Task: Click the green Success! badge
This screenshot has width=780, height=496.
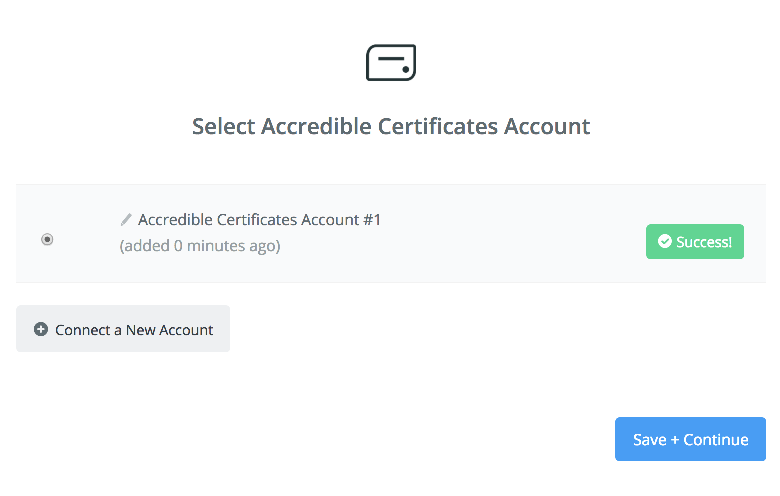Action: 695,241
